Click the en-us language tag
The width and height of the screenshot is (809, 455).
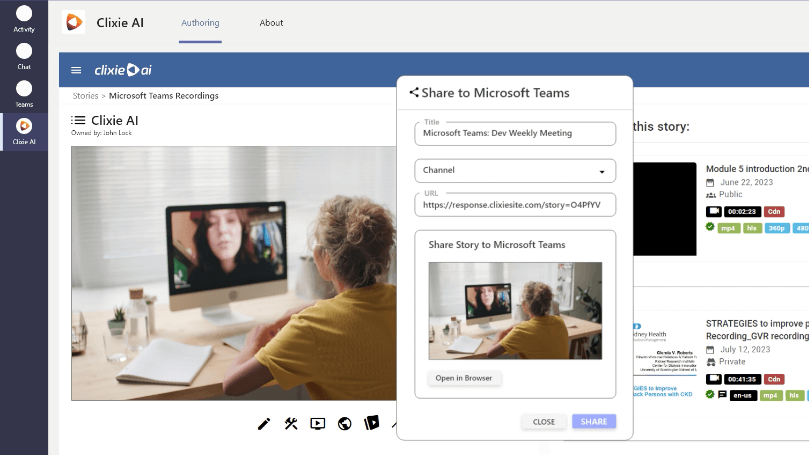(x=743, y=396)
